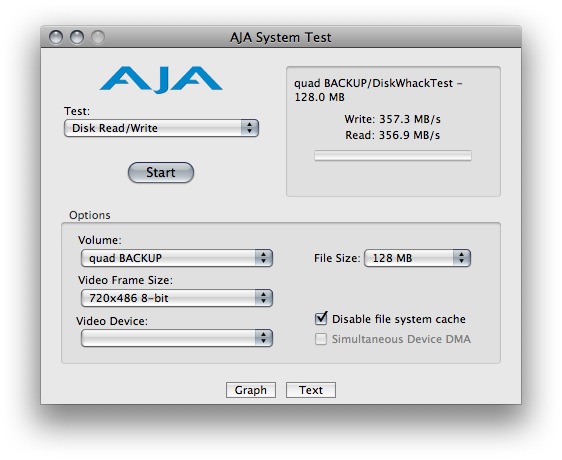Image resolution: width=562 pixels, height=460 pixels.
Task: Open the File Size dropdown showing 128 MB
Action: click(x=418, y=258)
